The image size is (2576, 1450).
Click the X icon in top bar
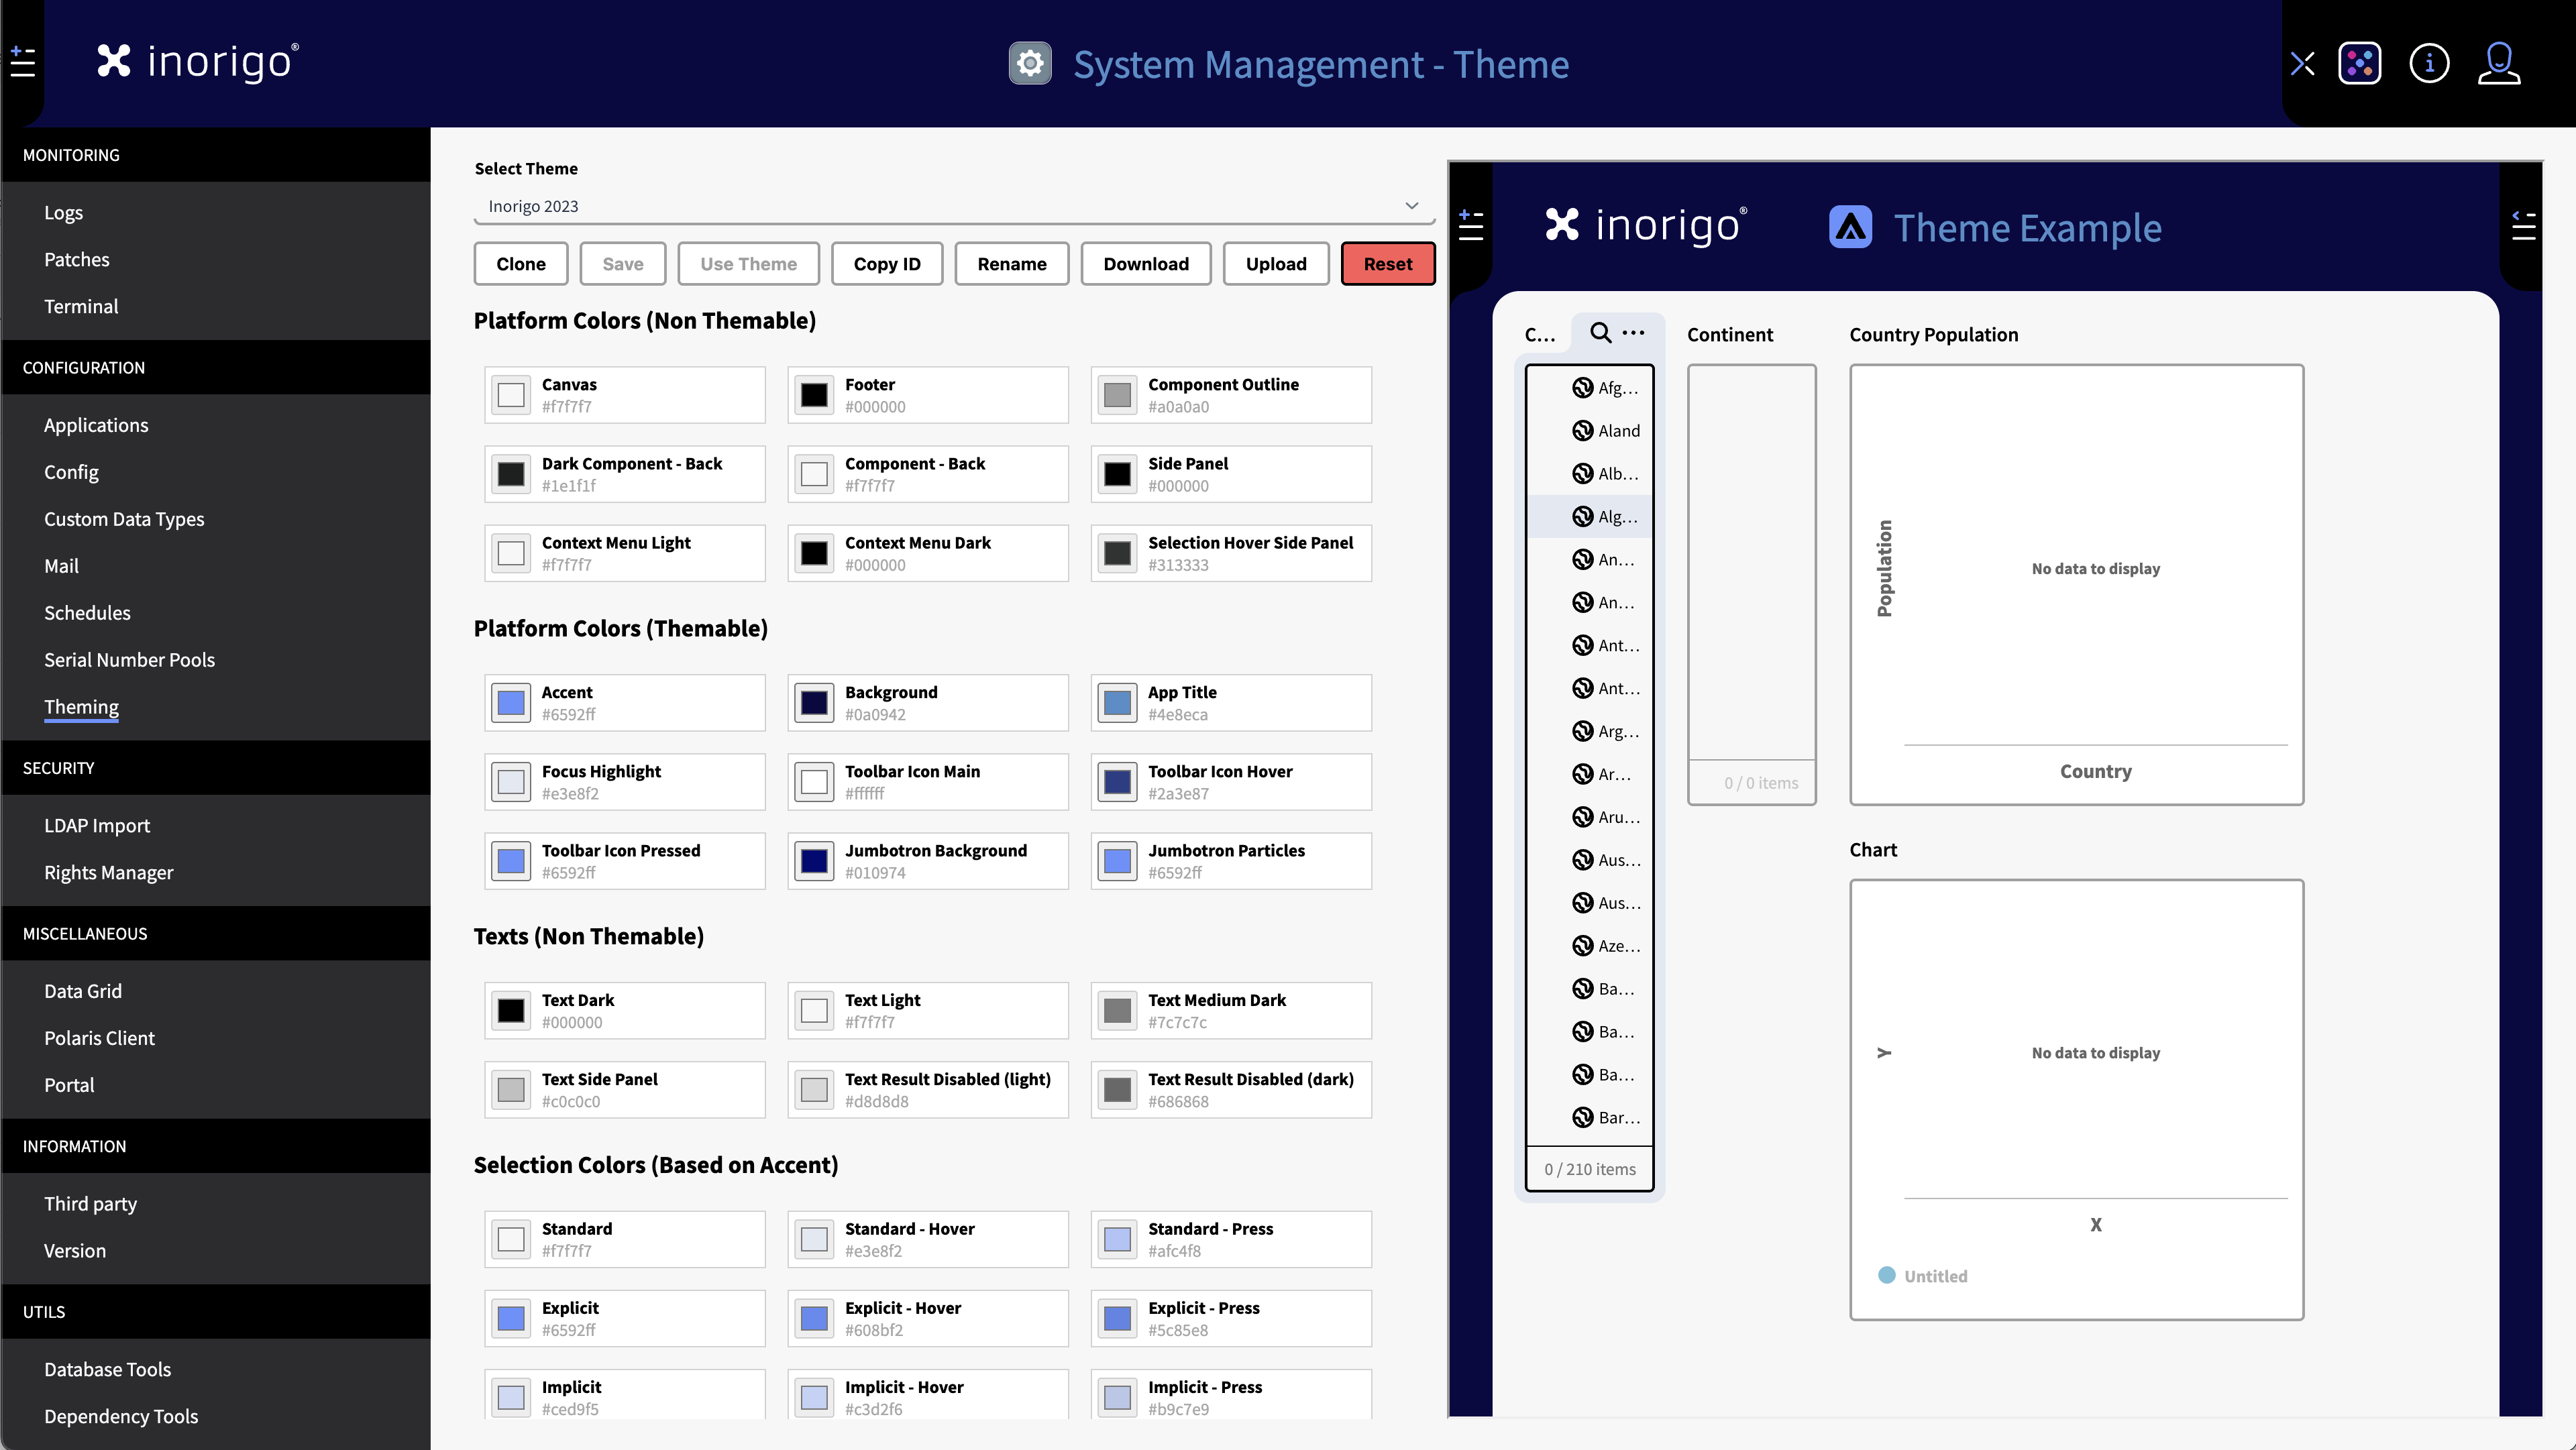tap(2302, 64)
